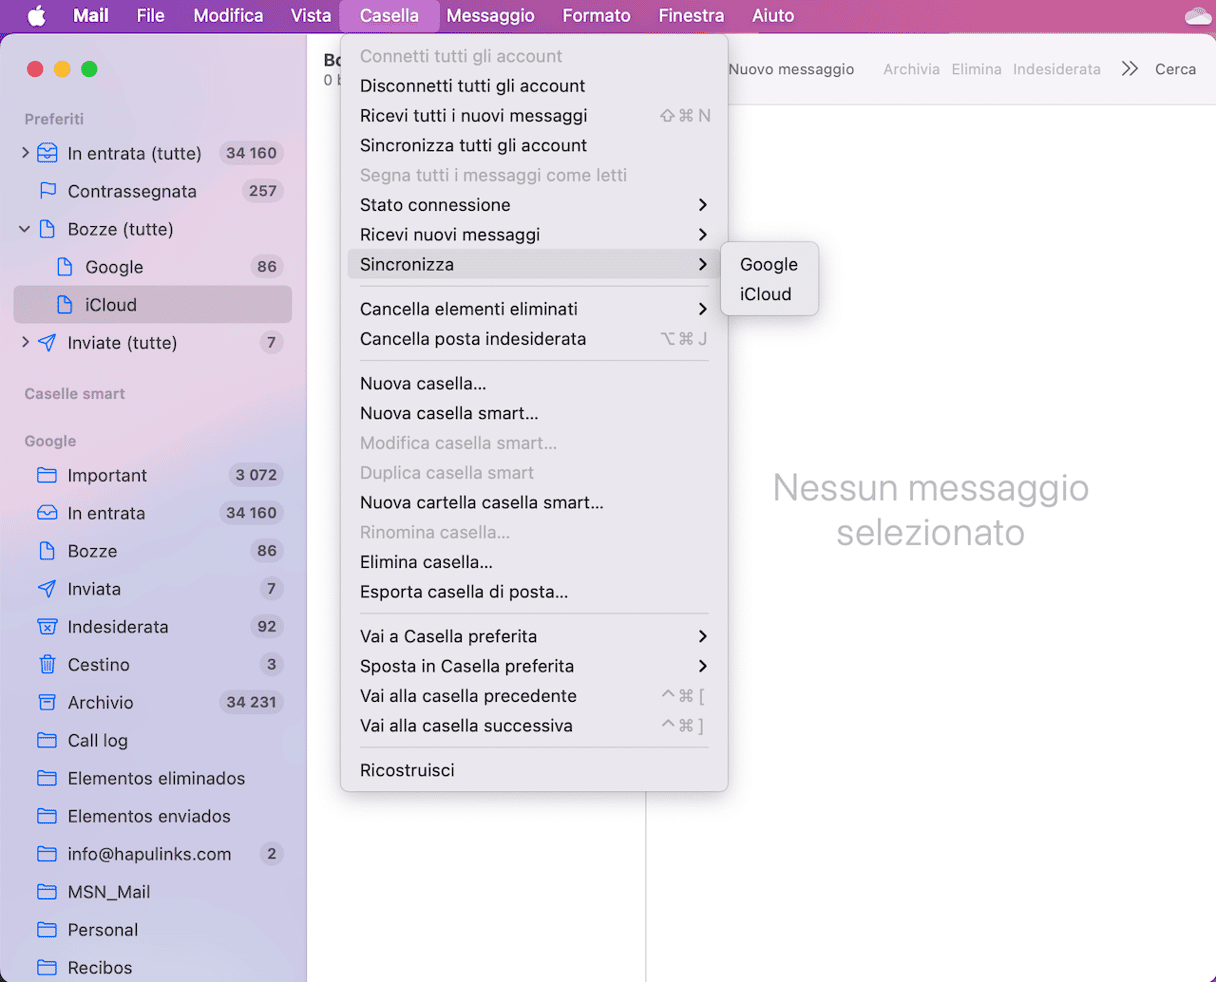
Task: Click the iCloud status icon in menu bar
Action: click(1197, 16)
